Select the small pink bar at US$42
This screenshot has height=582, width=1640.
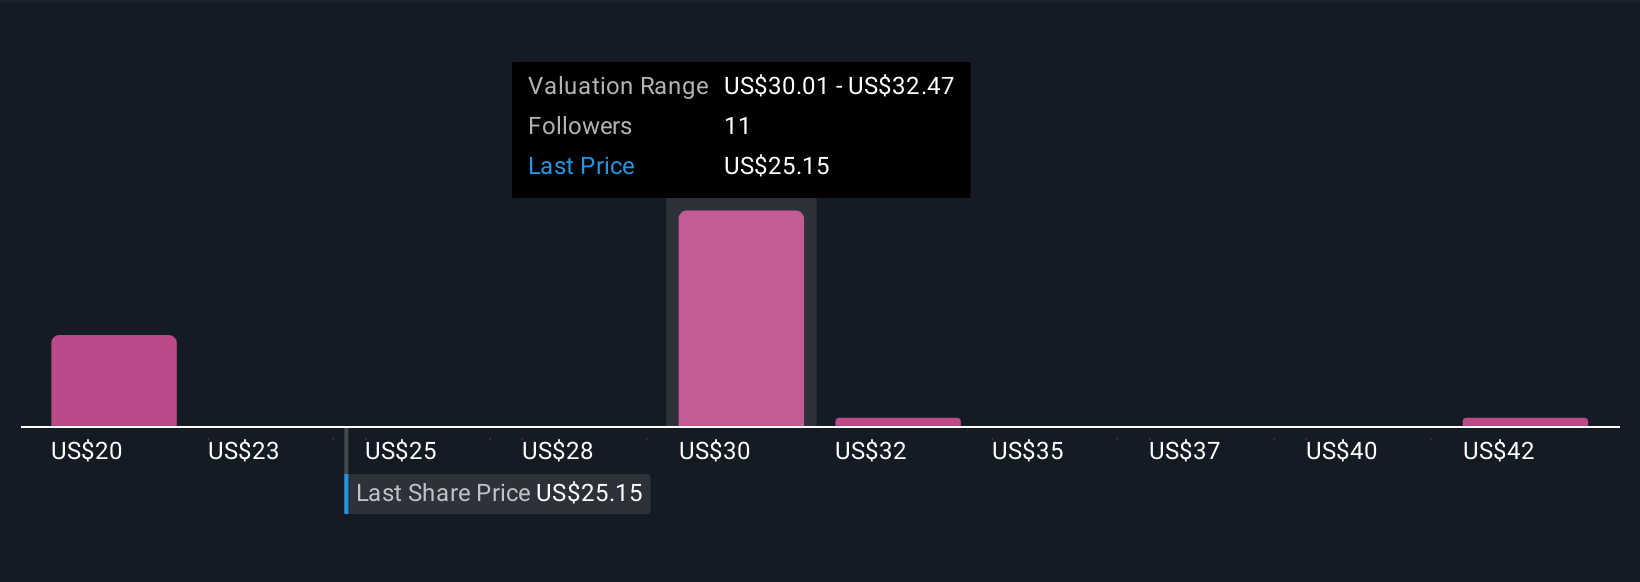[1525, 422]
